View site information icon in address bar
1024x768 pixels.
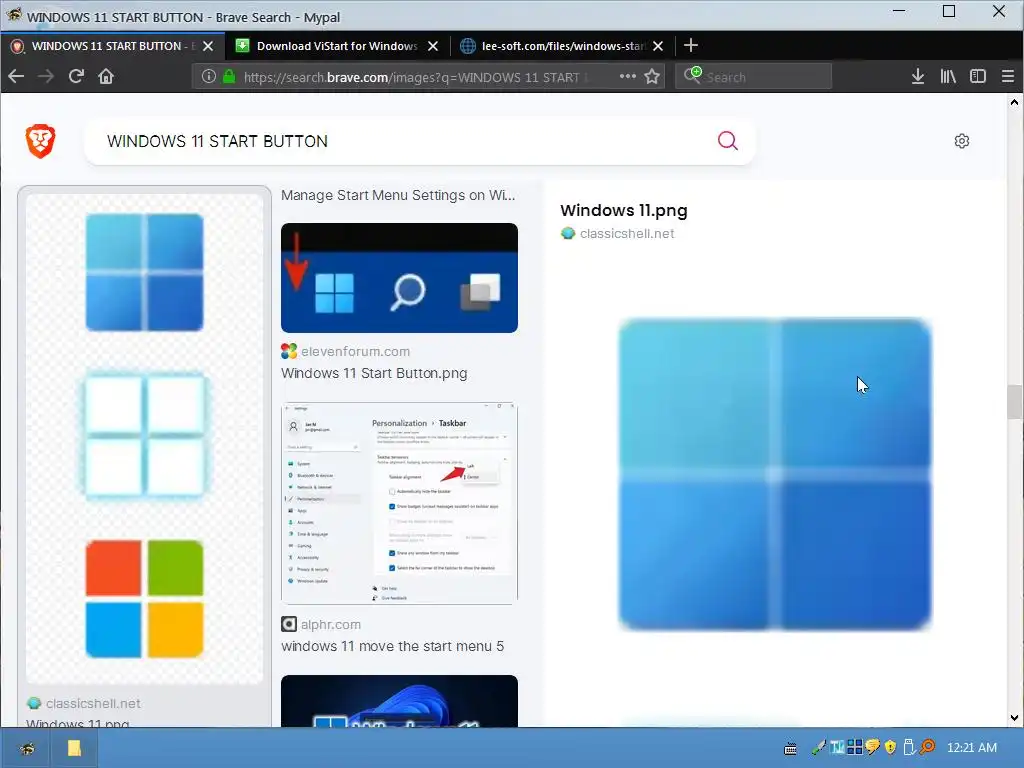coord(208,76)
